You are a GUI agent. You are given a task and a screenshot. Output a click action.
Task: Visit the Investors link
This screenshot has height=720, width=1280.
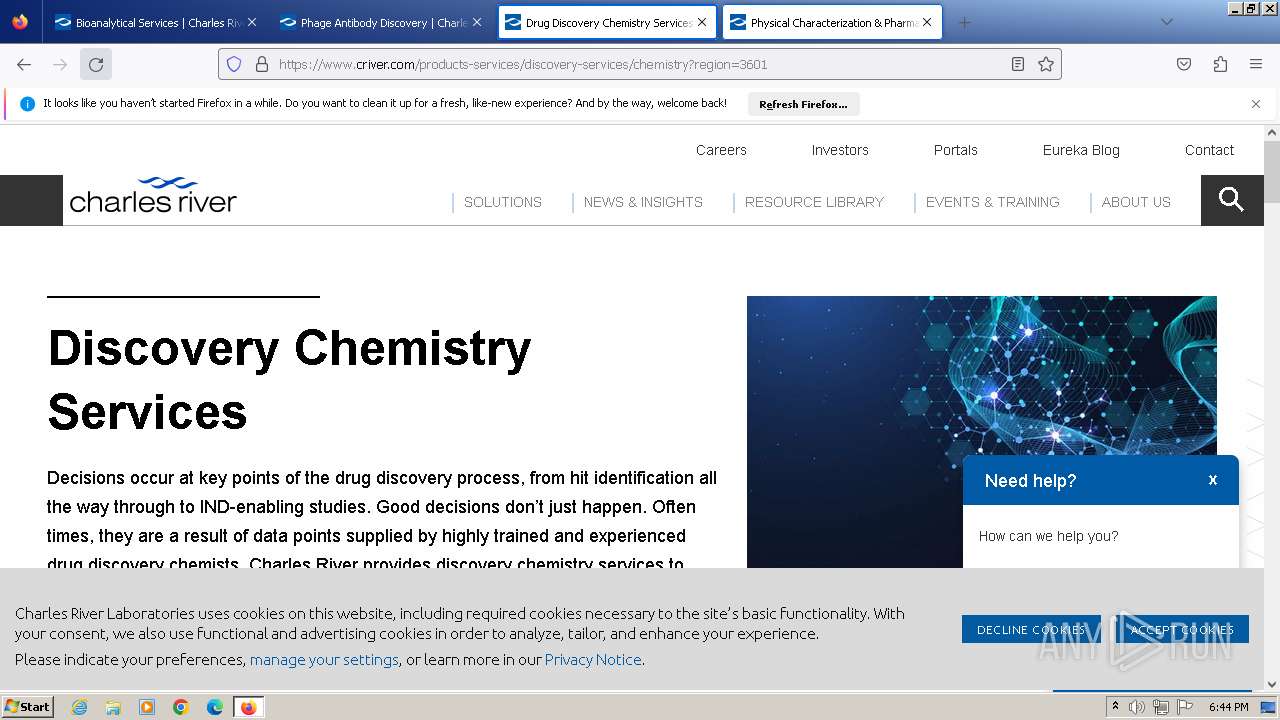(840, 150)
